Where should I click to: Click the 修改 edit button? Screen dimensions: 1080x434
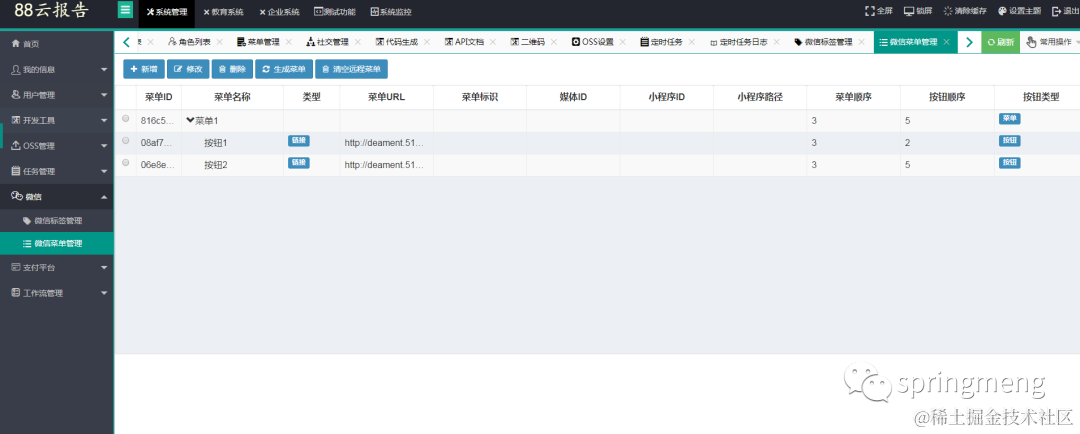(x=188, y=69)
